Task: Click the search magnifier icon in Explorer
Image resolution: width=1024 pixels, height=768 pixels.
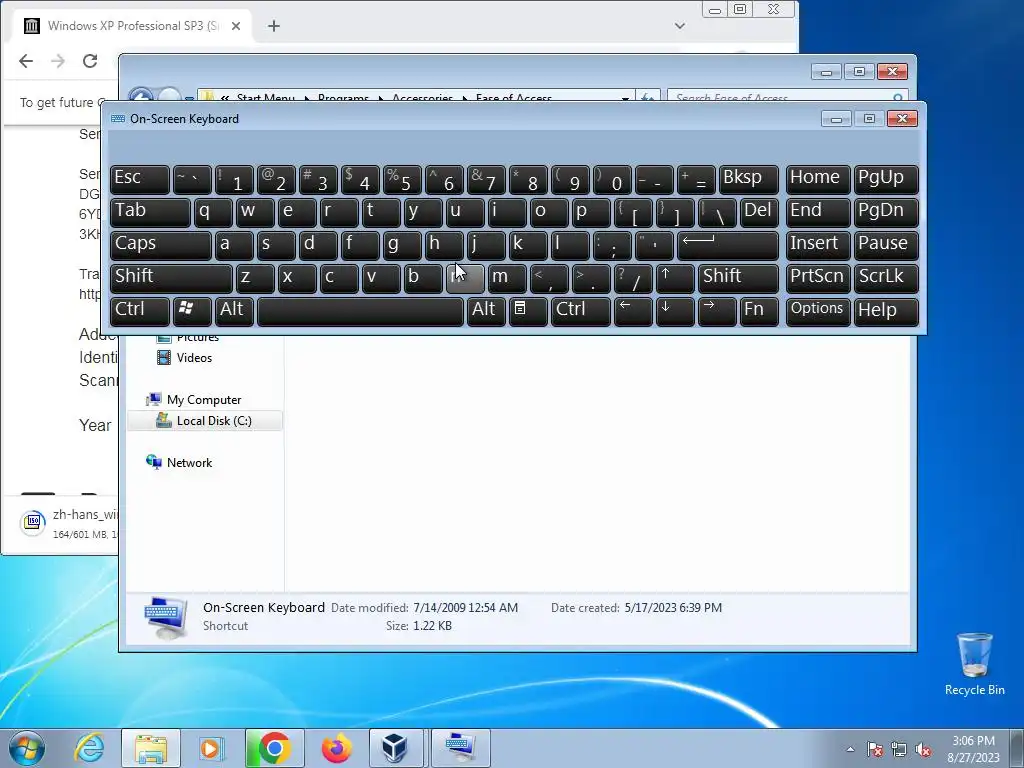Action: tap(898, 98)
